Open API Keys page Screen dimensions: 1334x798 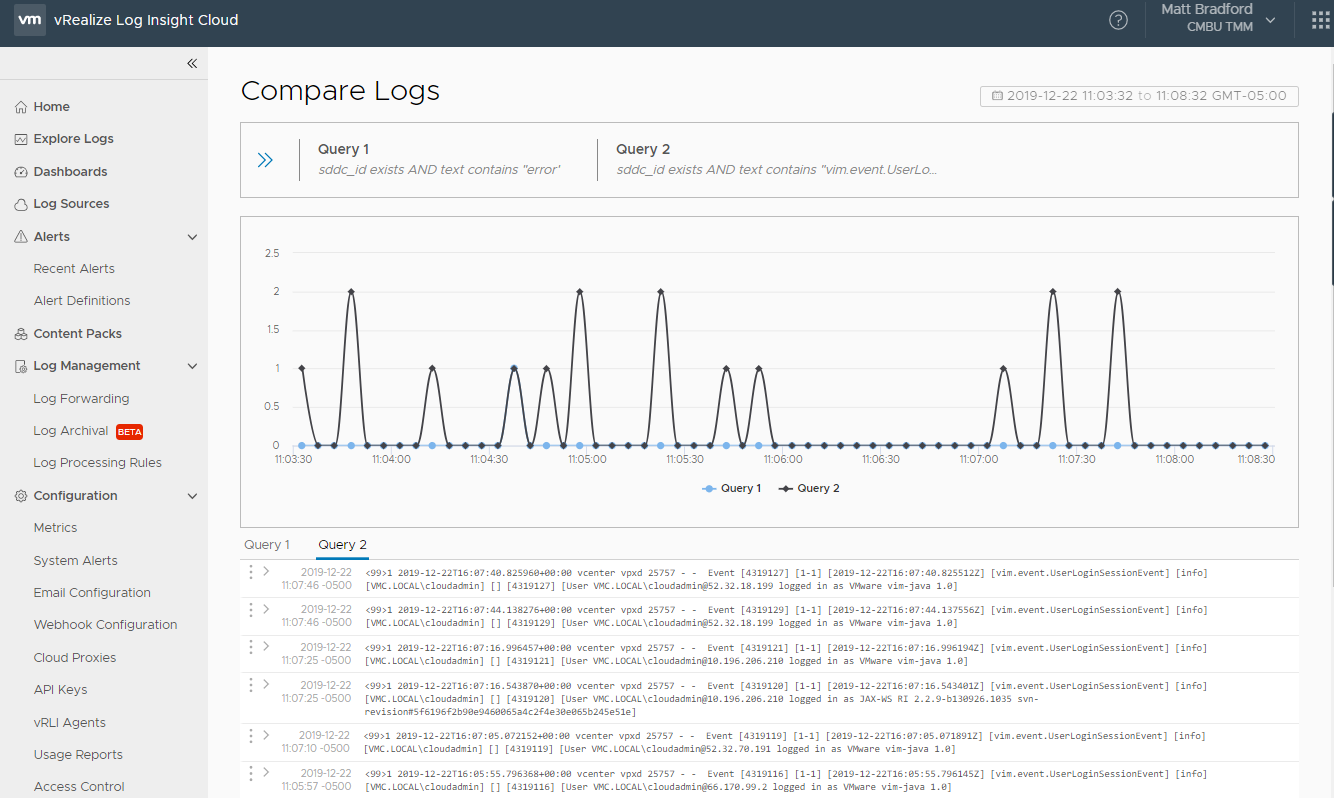tap(60, 690)
